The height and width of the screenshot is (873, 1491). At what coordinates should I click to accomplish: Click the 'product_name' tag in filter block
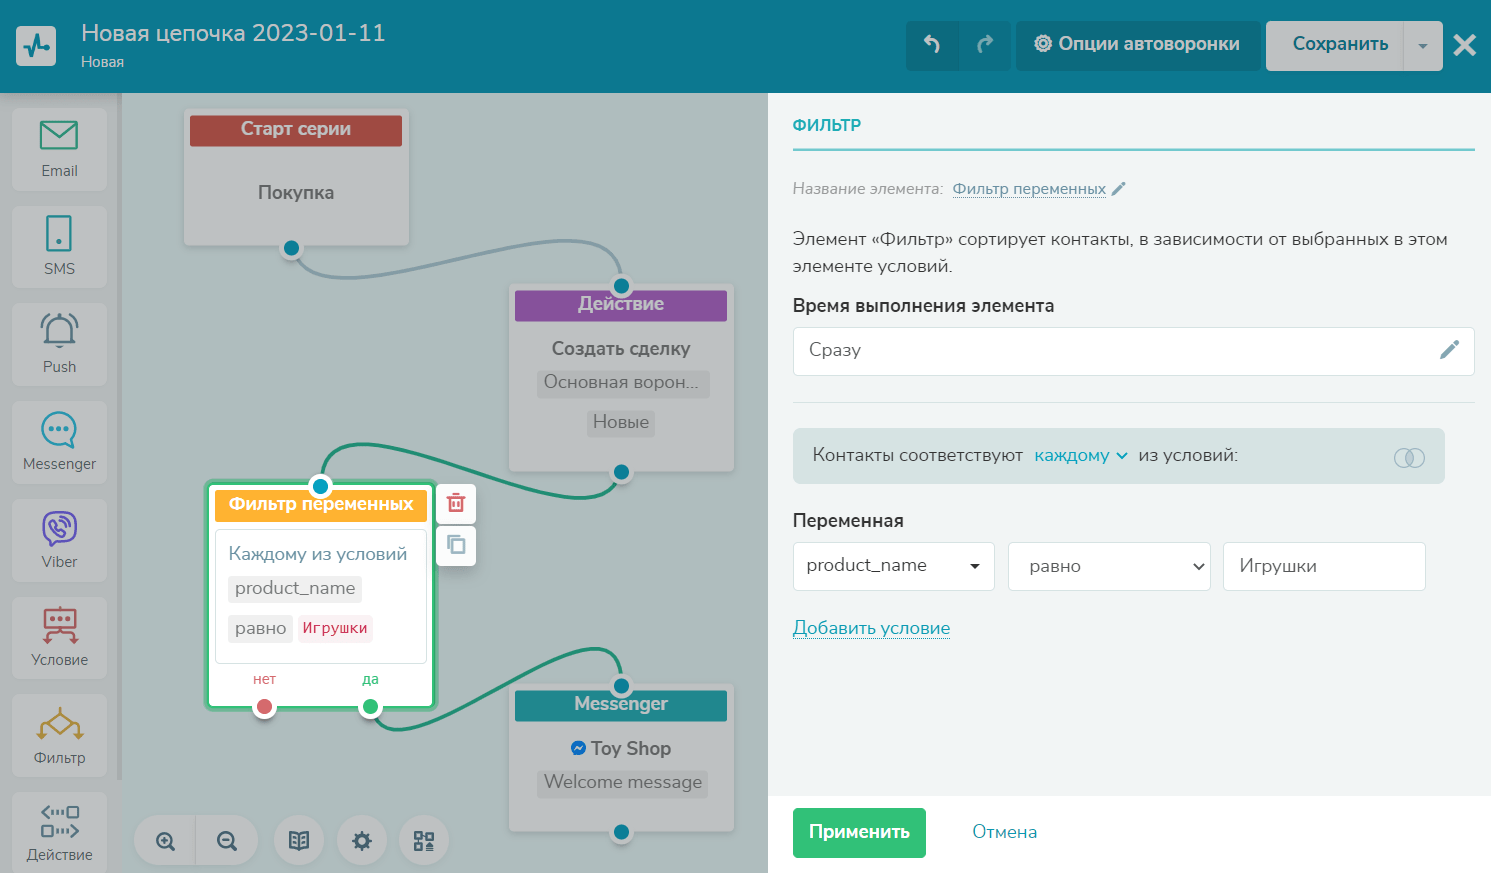(x=295, y=589)
